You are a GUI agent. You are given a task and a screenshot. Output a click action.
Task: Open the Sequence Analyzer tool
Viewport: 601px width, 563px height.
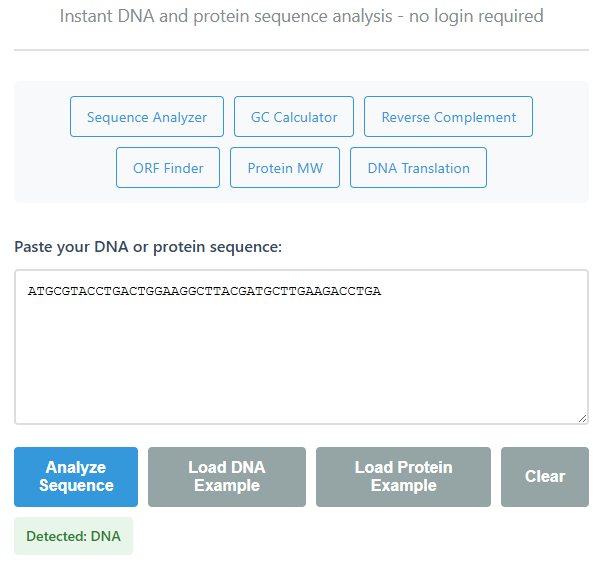pyautogui.click(x=147, y=117)
